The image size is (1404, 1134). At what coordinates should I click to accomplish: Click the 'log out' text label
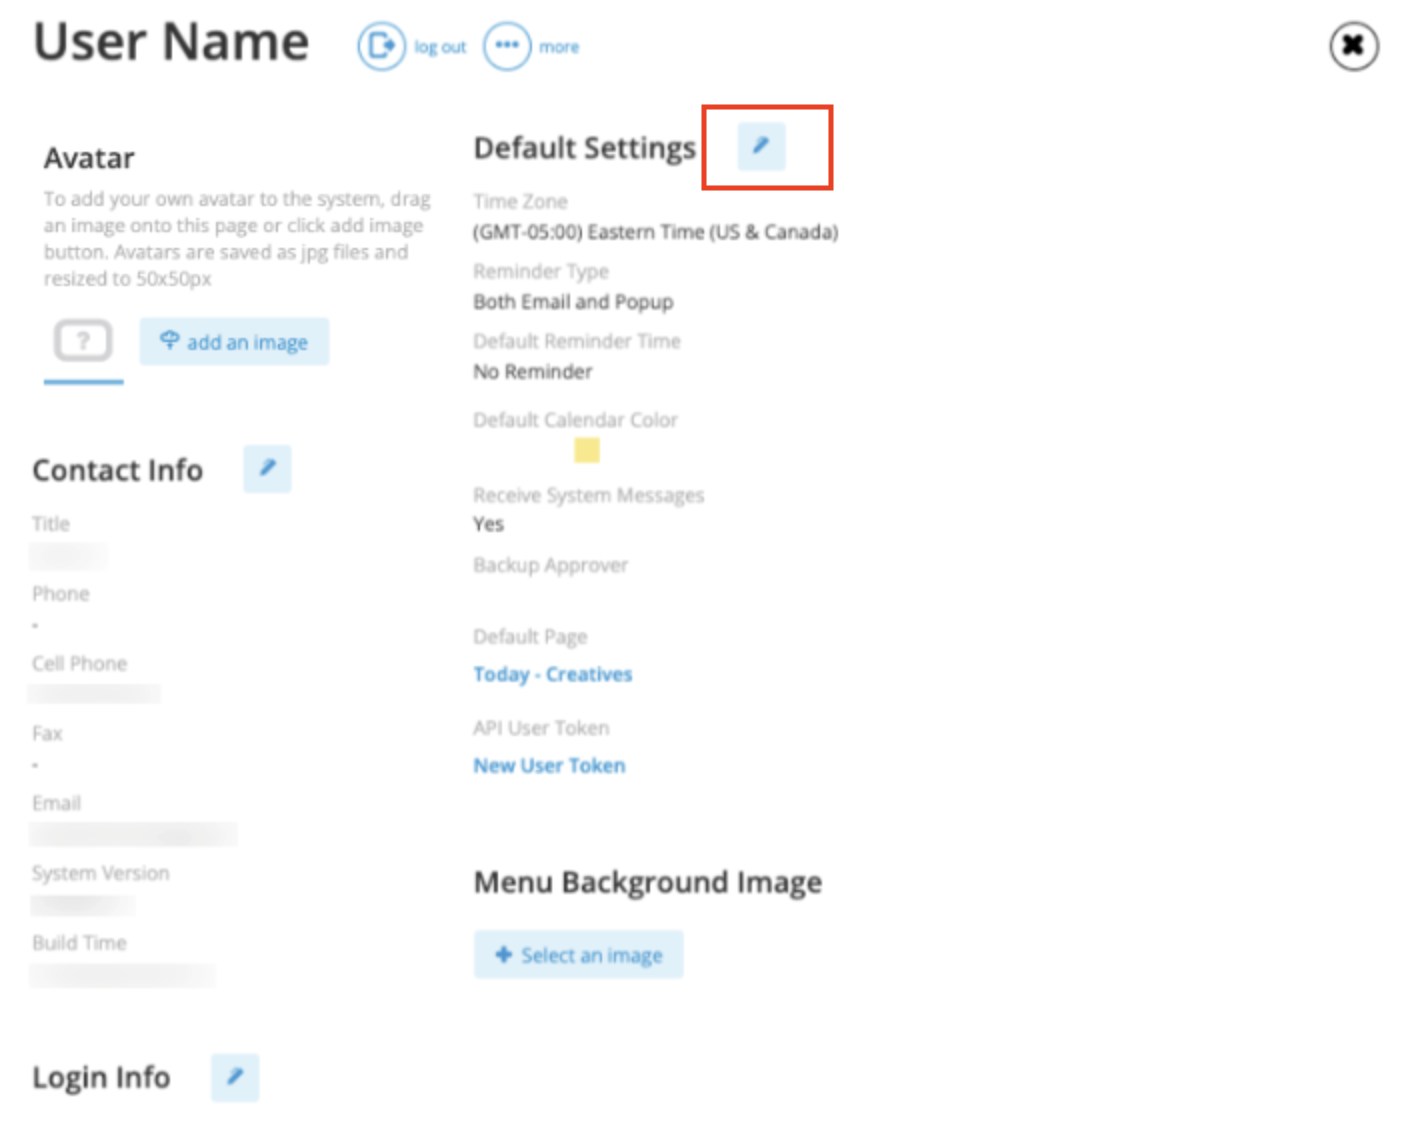click(440, 47)
